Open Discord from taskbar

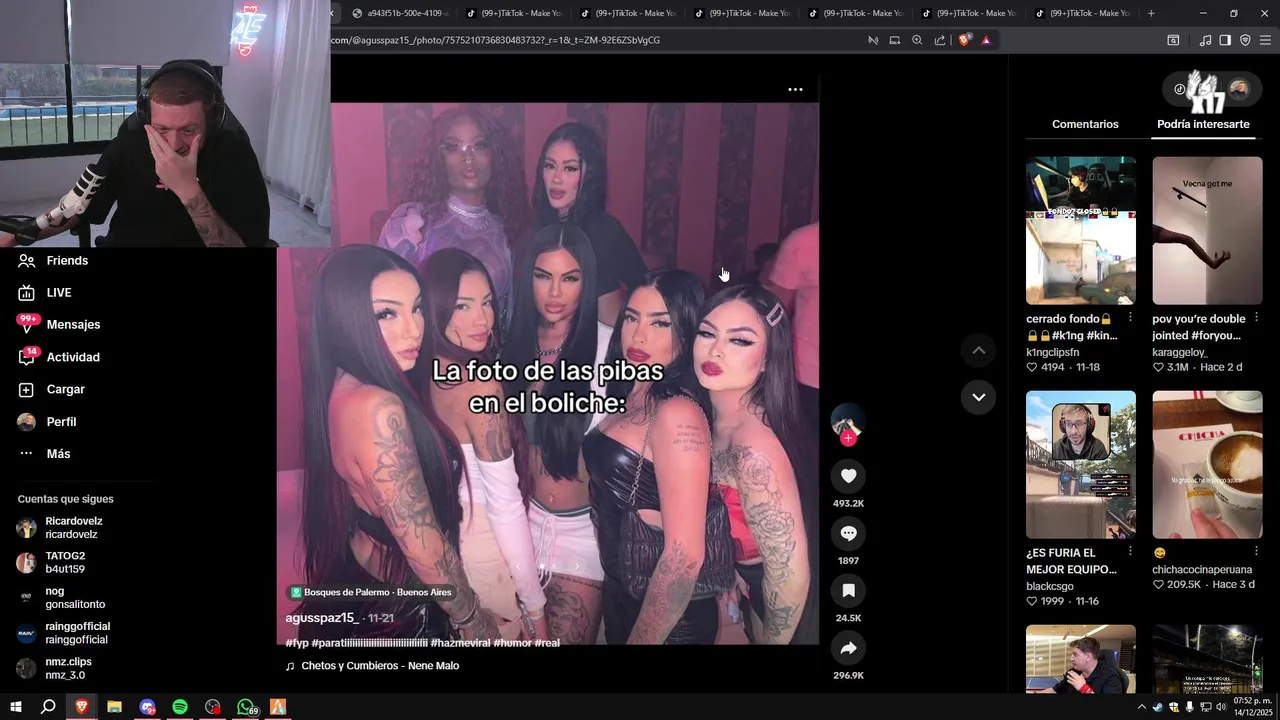147,707
